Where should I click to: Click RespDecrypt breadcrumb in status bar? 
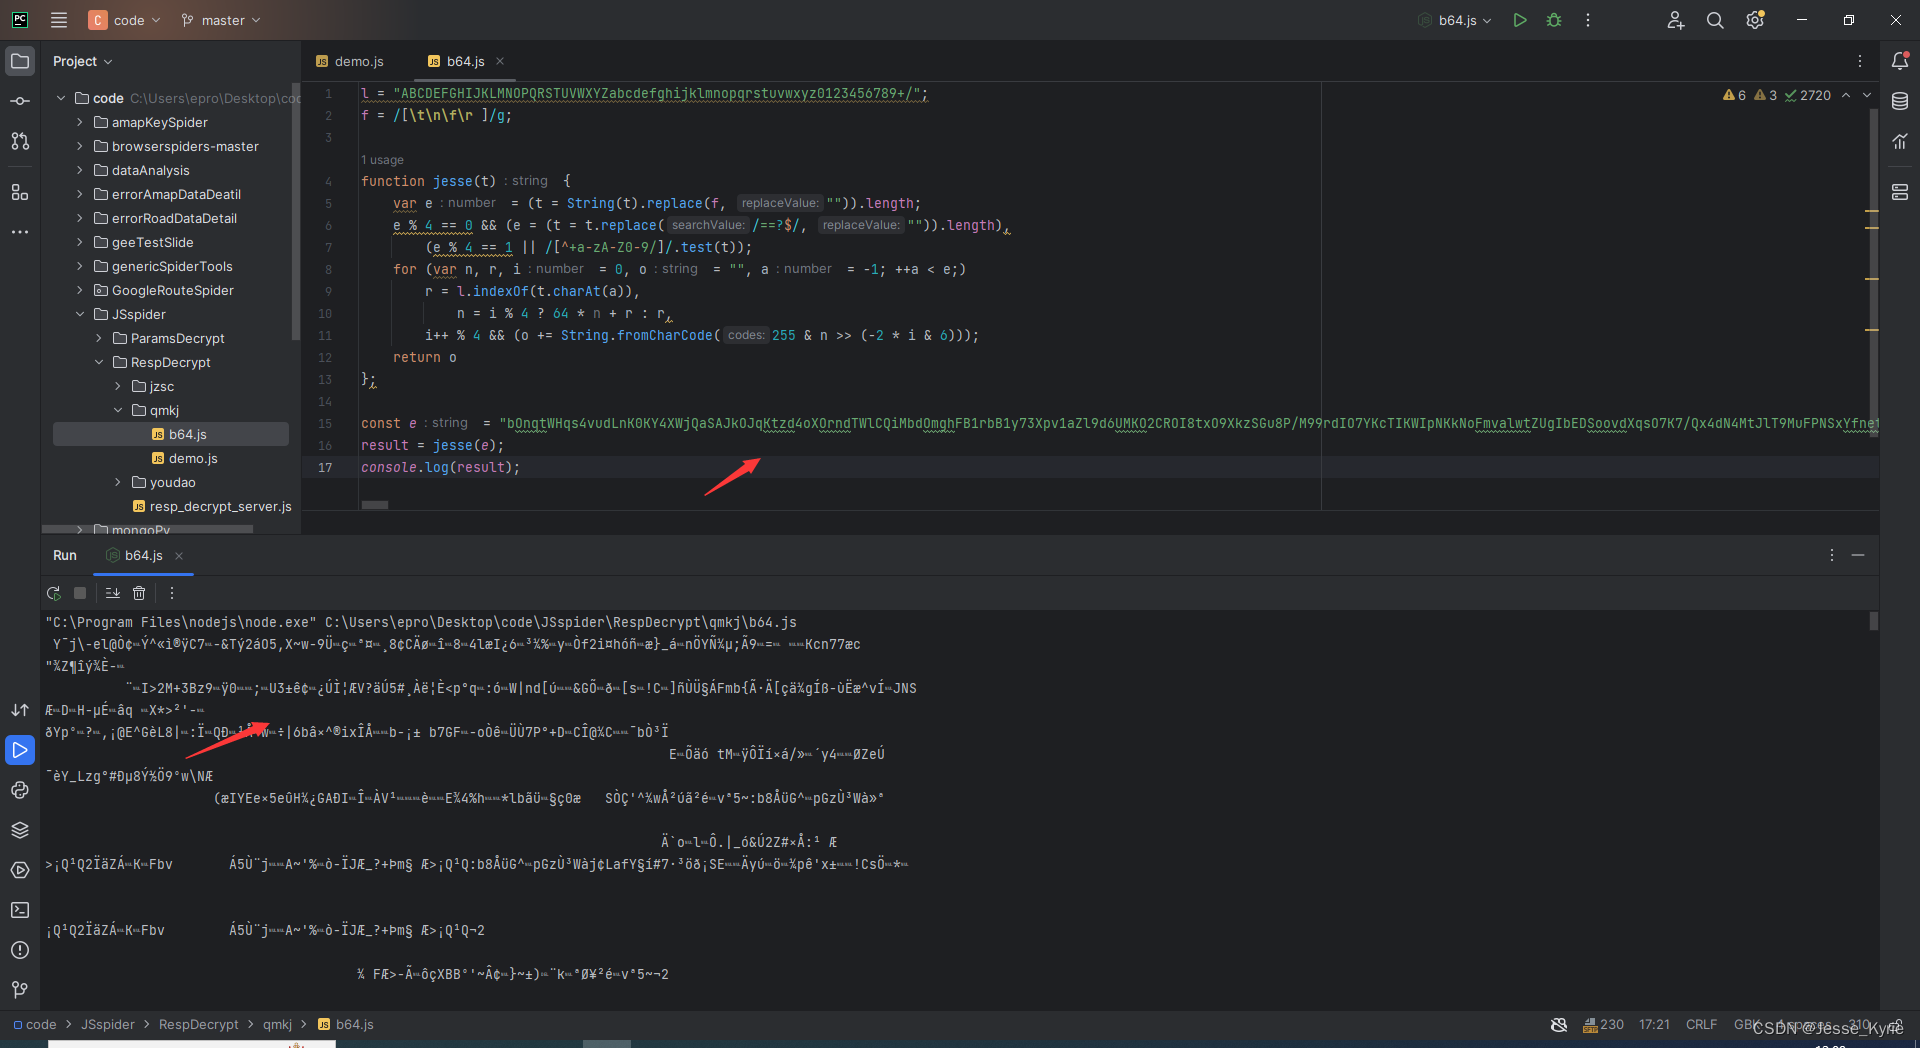[198, 1024]
